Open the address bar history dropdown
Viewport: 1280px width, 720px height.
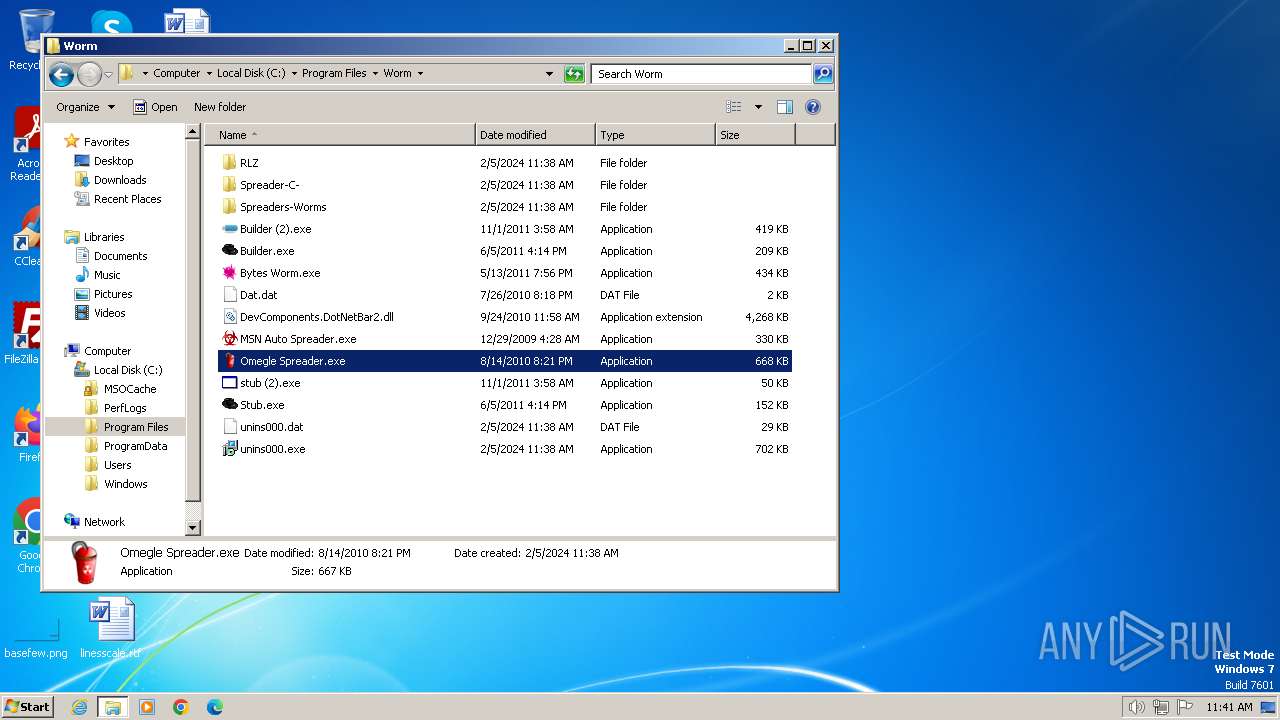click(x=549, y=74)
